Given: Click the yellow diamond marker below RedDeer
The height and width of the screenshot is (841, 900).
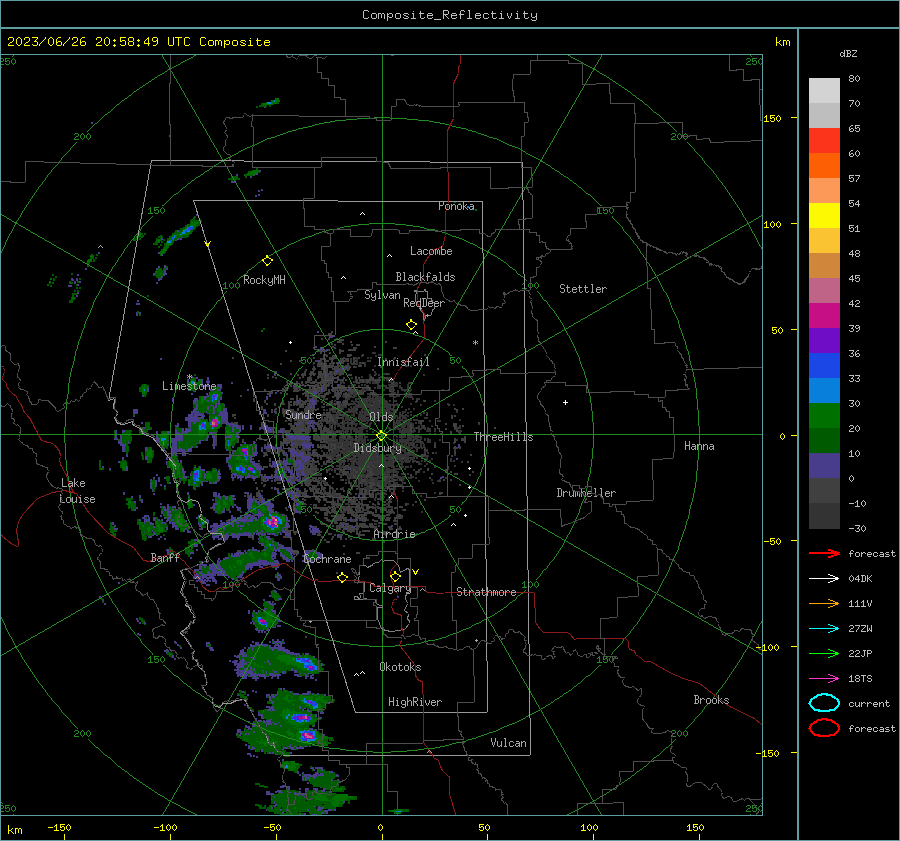Looking at the screenshot, I should click(x=411, y=325).
